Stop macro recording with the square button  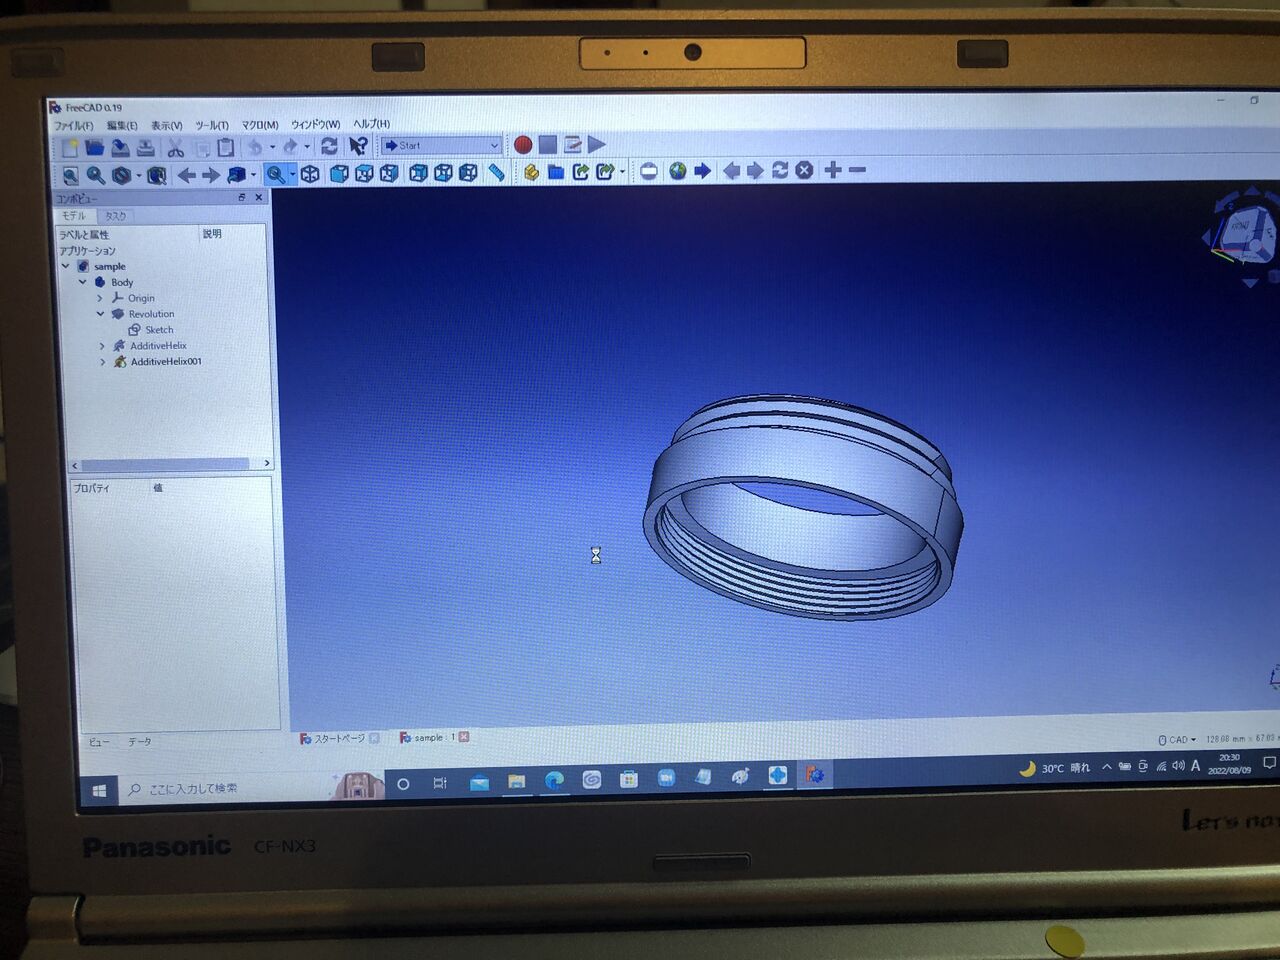tap(548, 145)
